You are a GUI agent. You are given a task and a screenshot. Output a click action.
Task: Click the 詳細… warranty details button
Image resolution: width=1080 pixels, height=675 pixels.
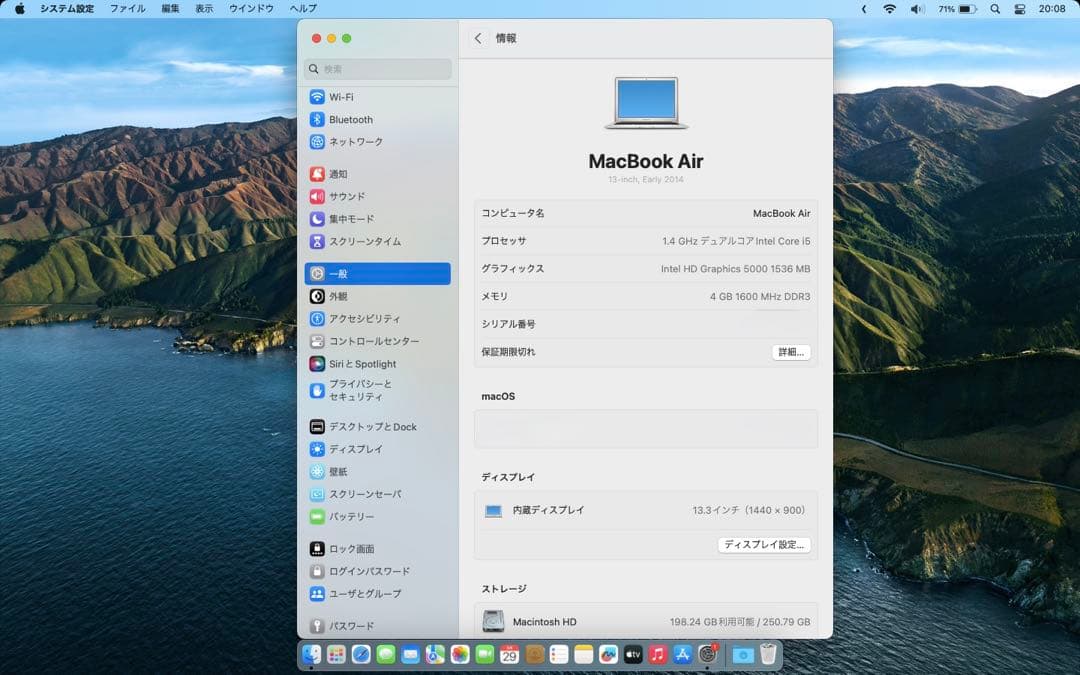point(791,352)
